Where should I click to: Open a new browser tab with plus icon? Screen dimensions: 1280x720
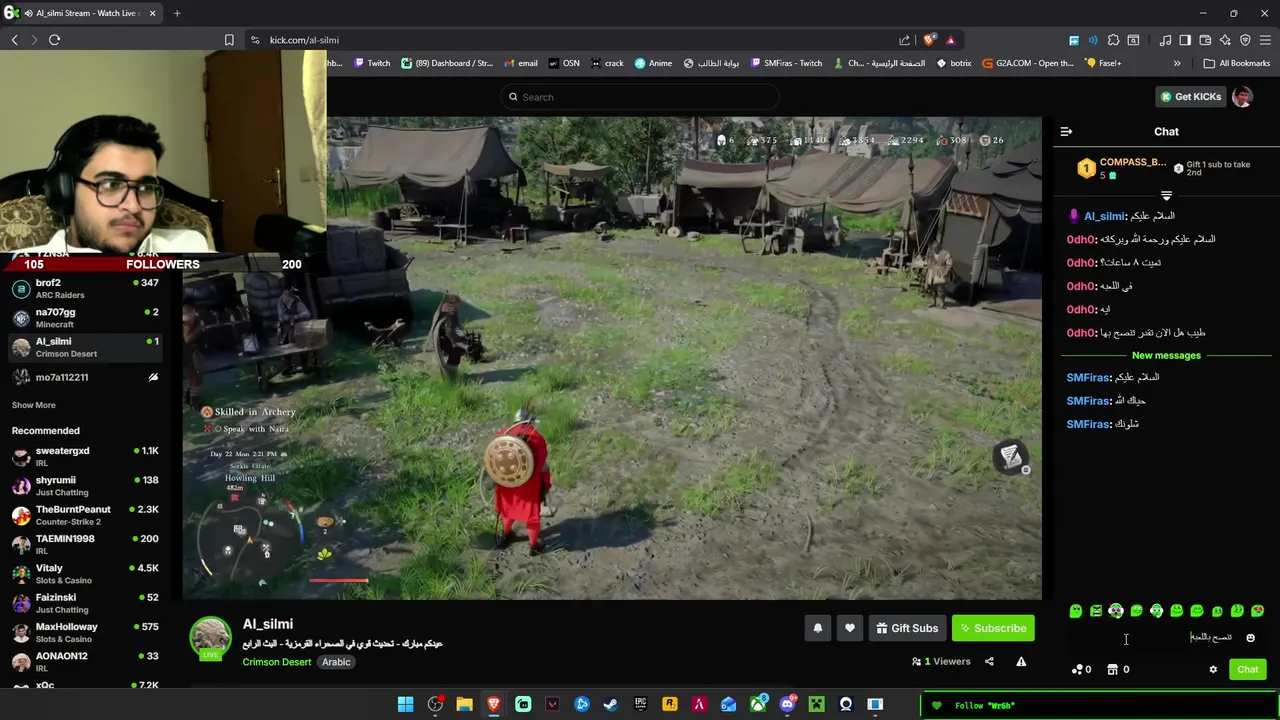point(177,13)
